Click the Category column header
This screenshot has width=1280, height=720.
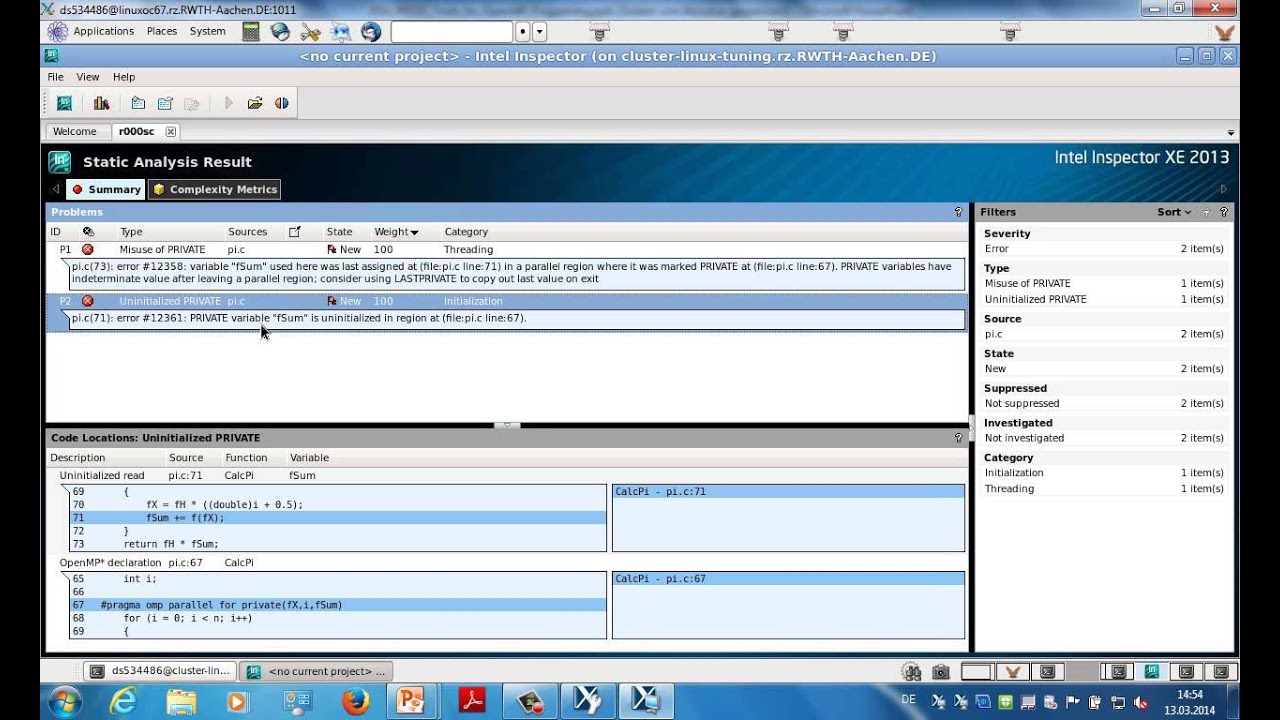point(466,232)
